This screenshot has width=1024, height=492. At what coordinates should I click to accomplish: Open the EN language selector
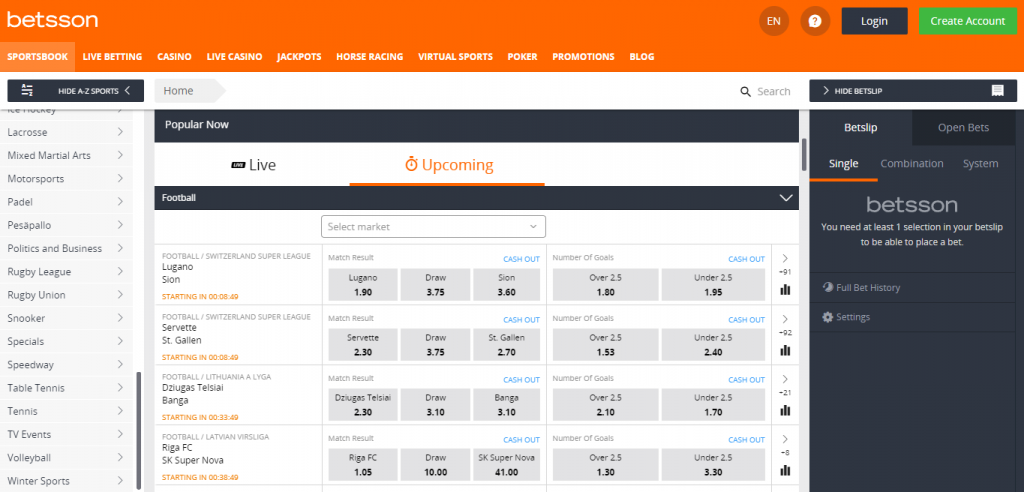[773, 21]
